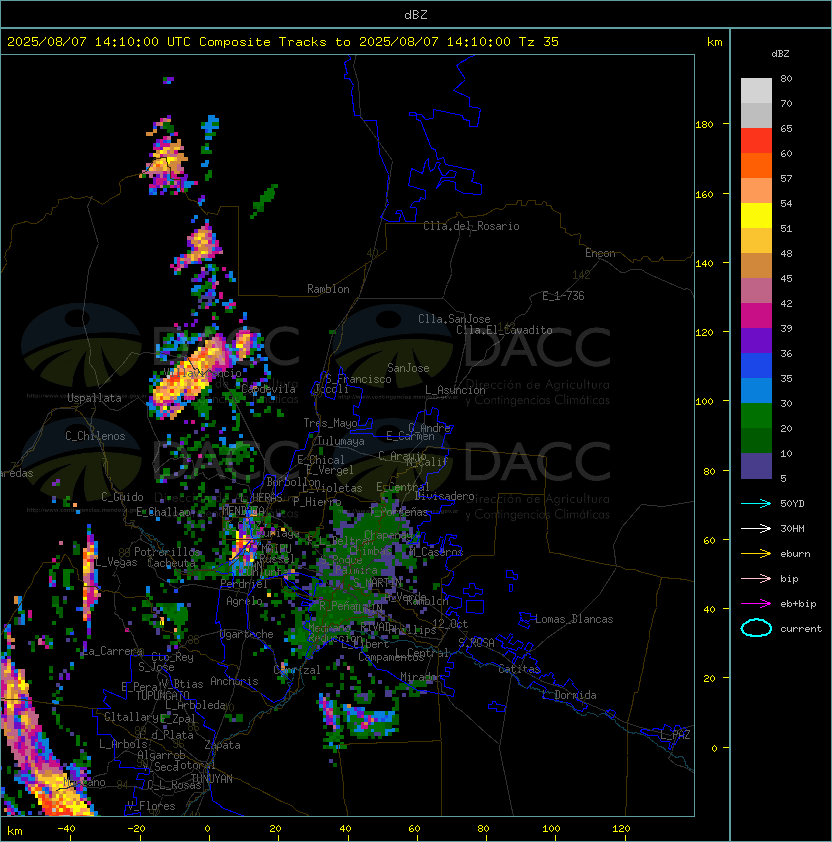The width and height of the screenshot is (832, 842).
Task: Click the 'Clla.del_Rosario' map label
Action: (x=471, y=226)
